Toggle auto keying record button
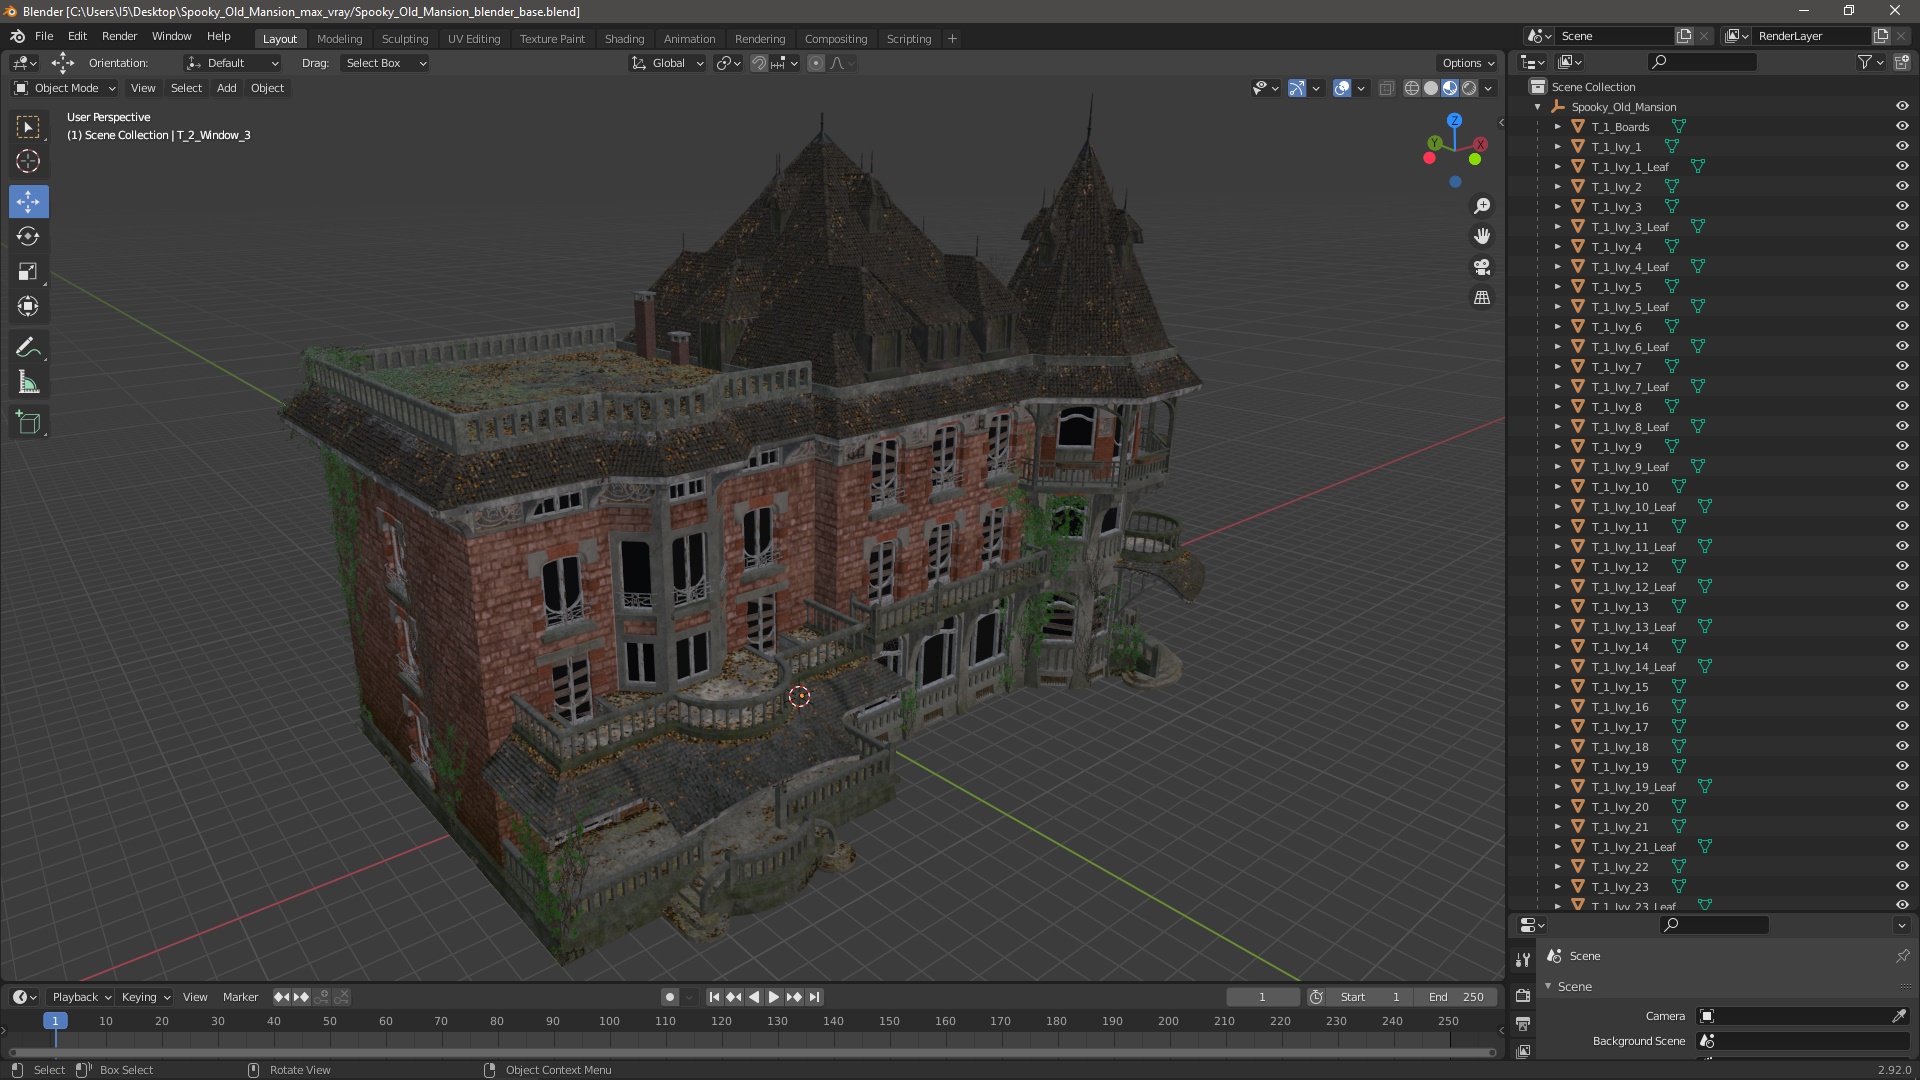This screenshot has height=1080, width=1920. [x=670, y=997]
